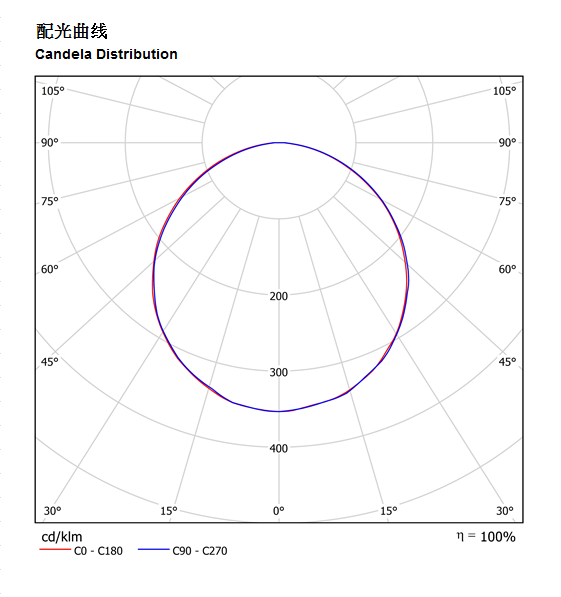Select the red C0 - C180 legend line
Viewport: 561px width, 597px height.
(x=55, y=549)
